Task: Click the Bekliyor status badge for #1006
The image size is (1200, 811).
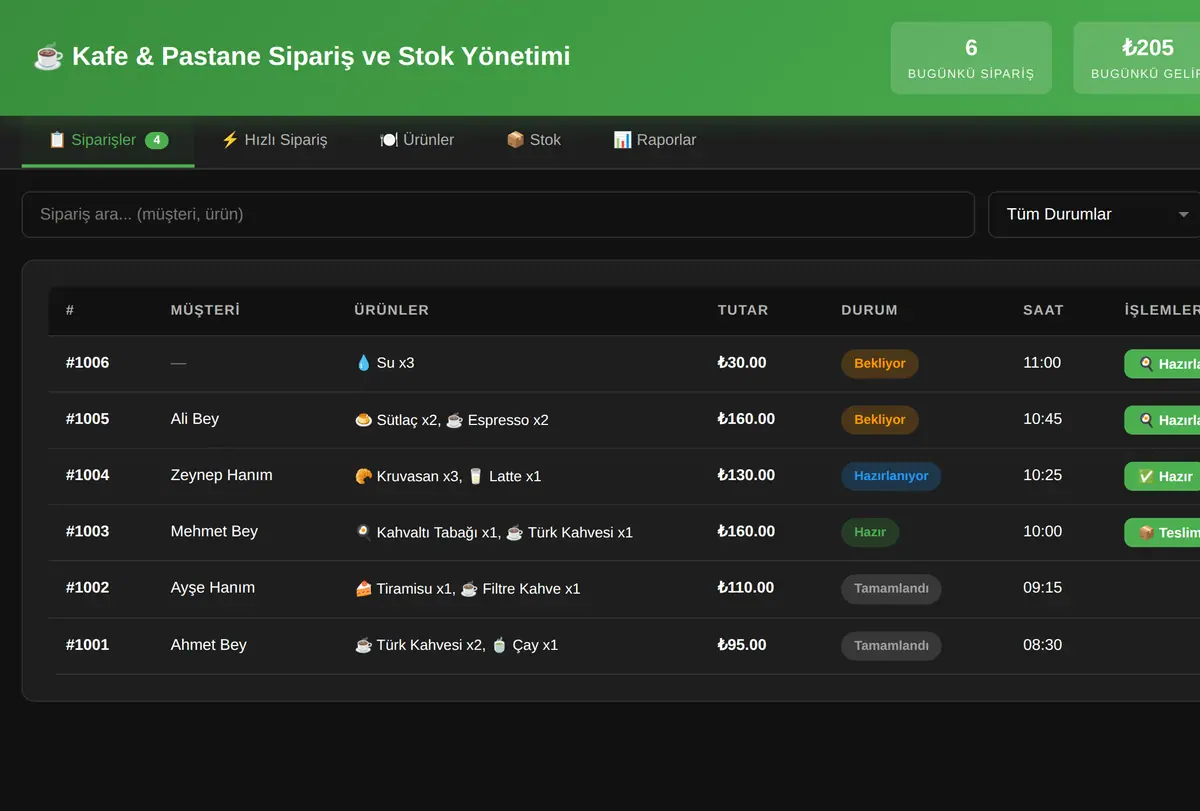Action: pyautogui.click(x=880, y=363)
